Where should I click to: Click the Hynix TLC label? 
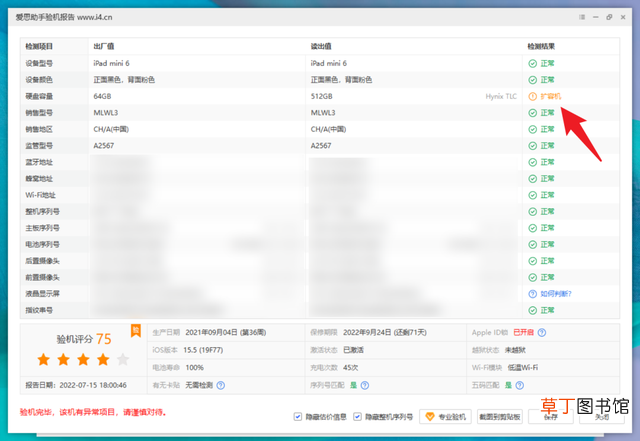click(x=501, y=96)
